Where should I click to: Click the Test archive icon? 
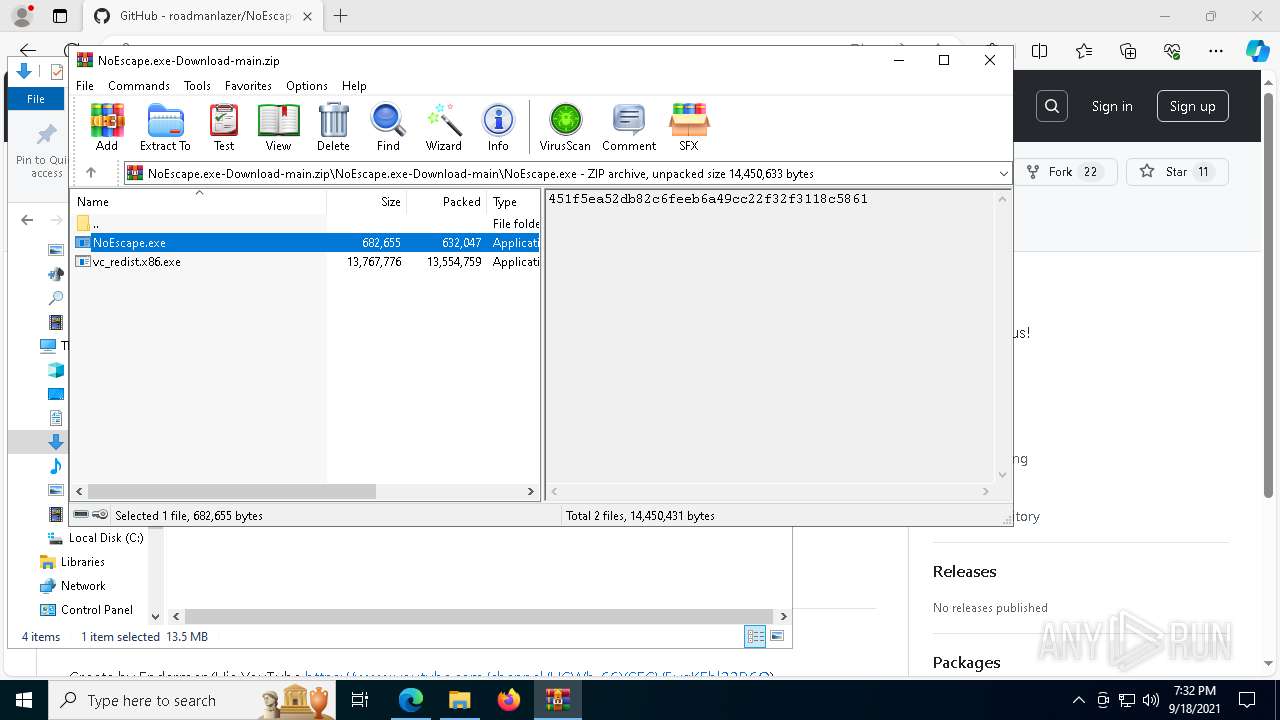(224, 127)
